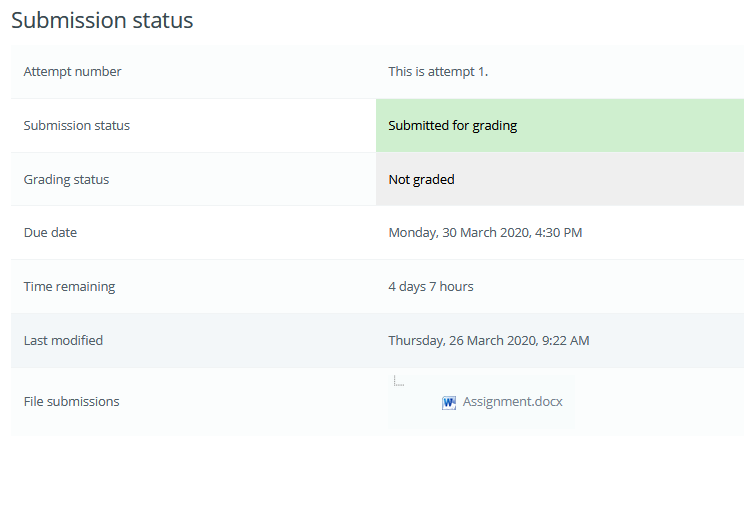Image resolution: width=744 pixels, height=524 pixels.
Task: Select the "File submissions" row label
Action: coord(71,402)
